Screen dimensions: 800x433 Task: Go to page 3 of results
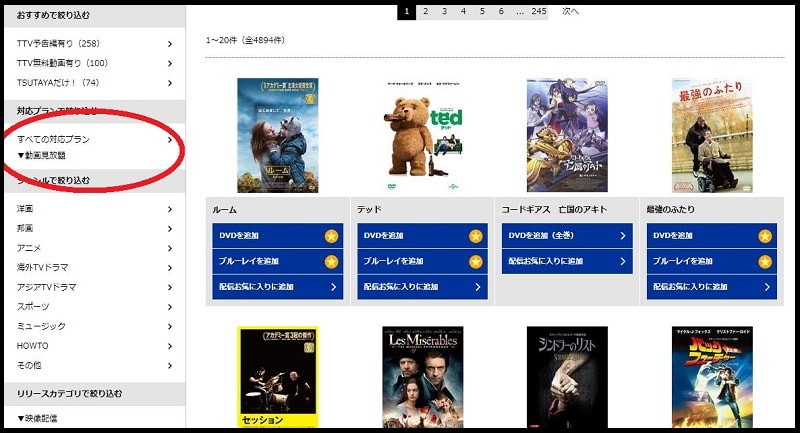click(444, 11)
